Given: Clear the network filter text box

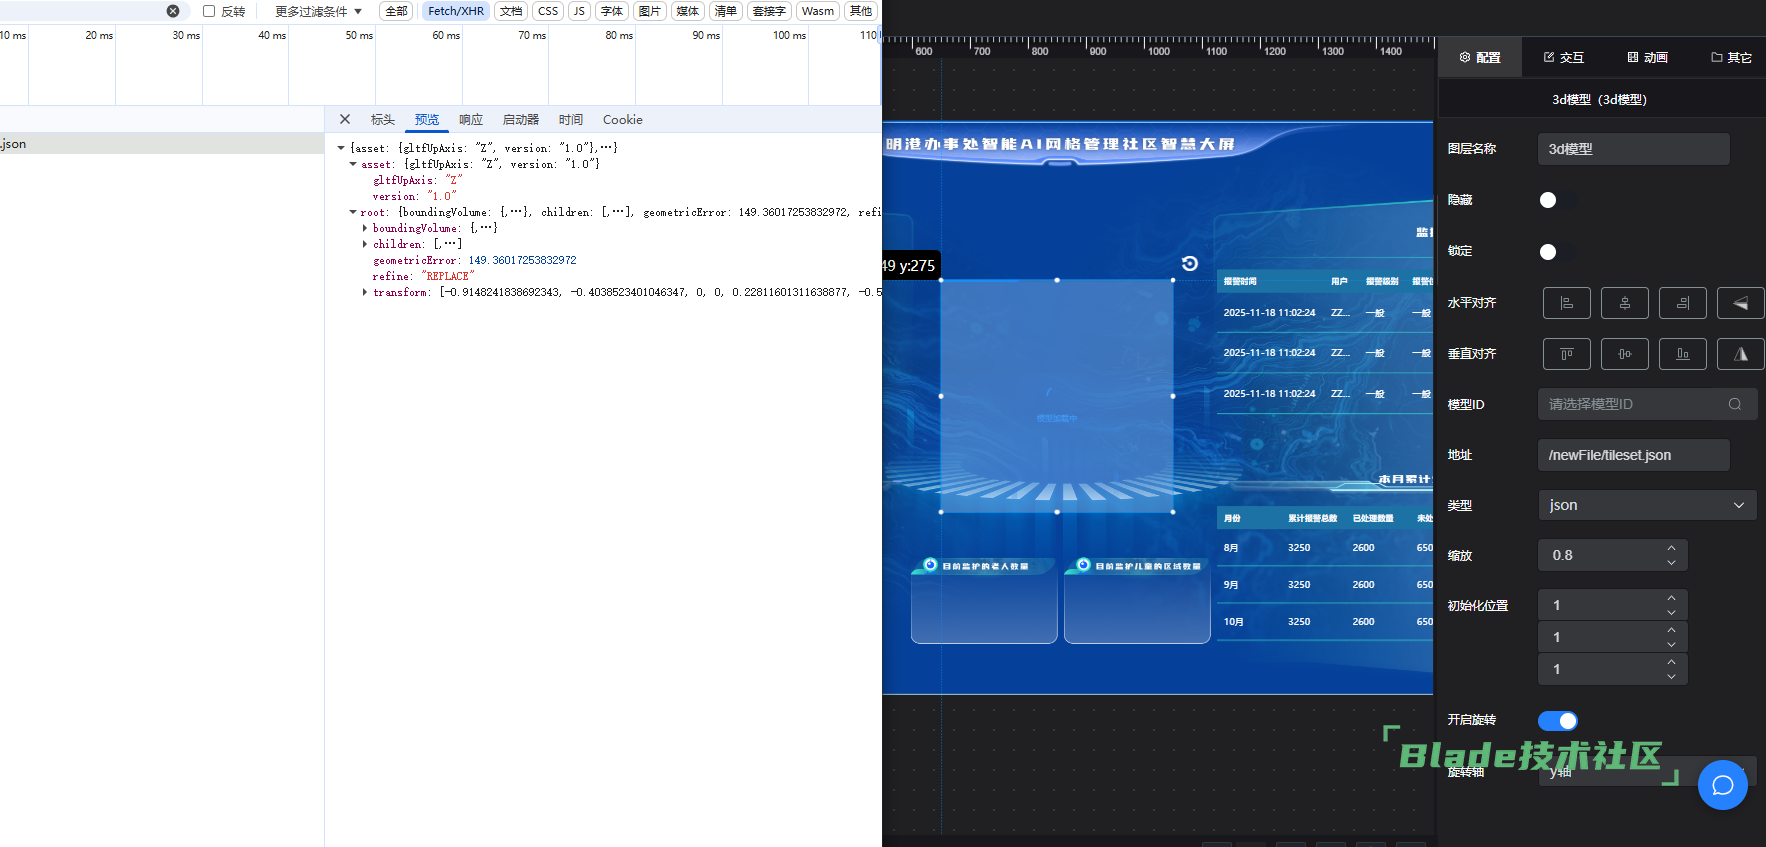Looking at the screenshot, I should (x=173, y=11).
